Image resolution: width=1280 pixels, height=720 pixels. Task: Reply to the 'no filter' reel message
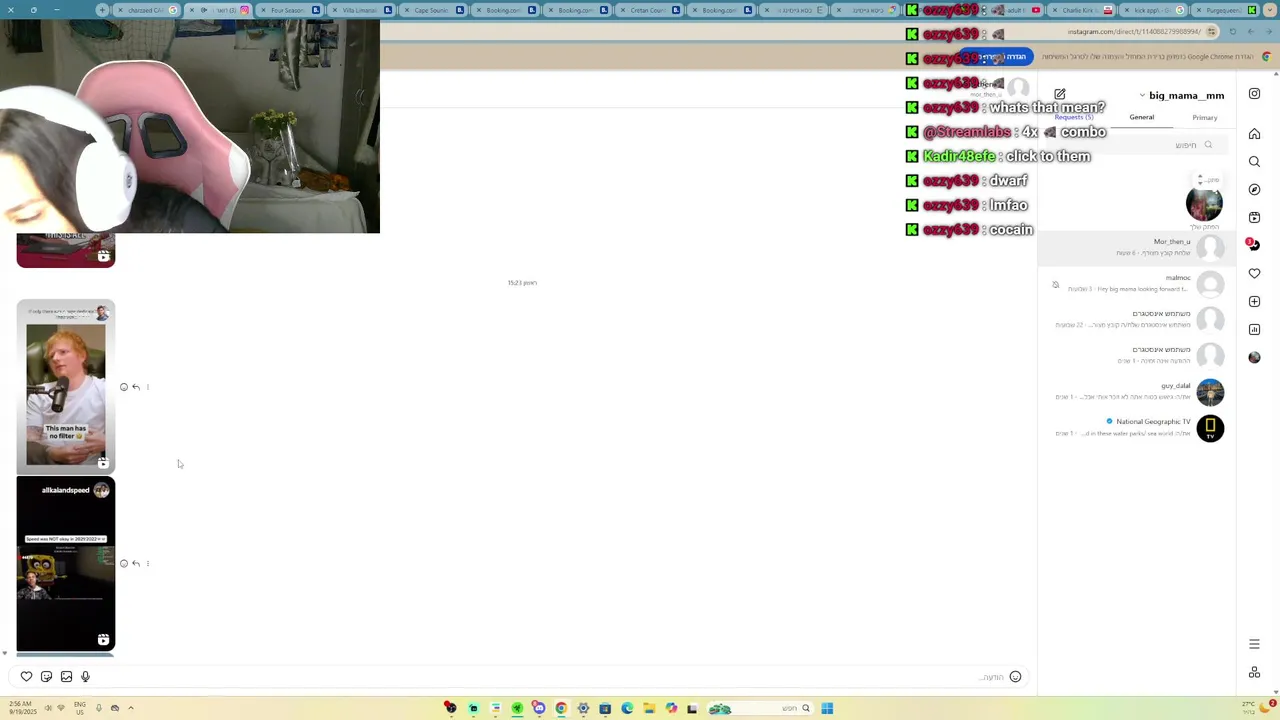pyautogui.click(x=136, y=387)
